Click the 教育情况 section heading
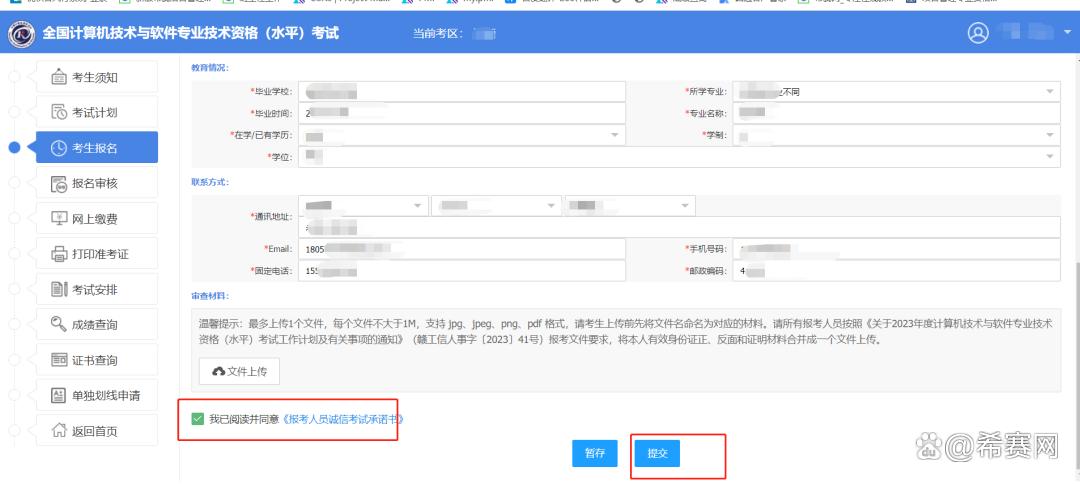Screen dimensions: 1080x484 [x=209, y=67]
